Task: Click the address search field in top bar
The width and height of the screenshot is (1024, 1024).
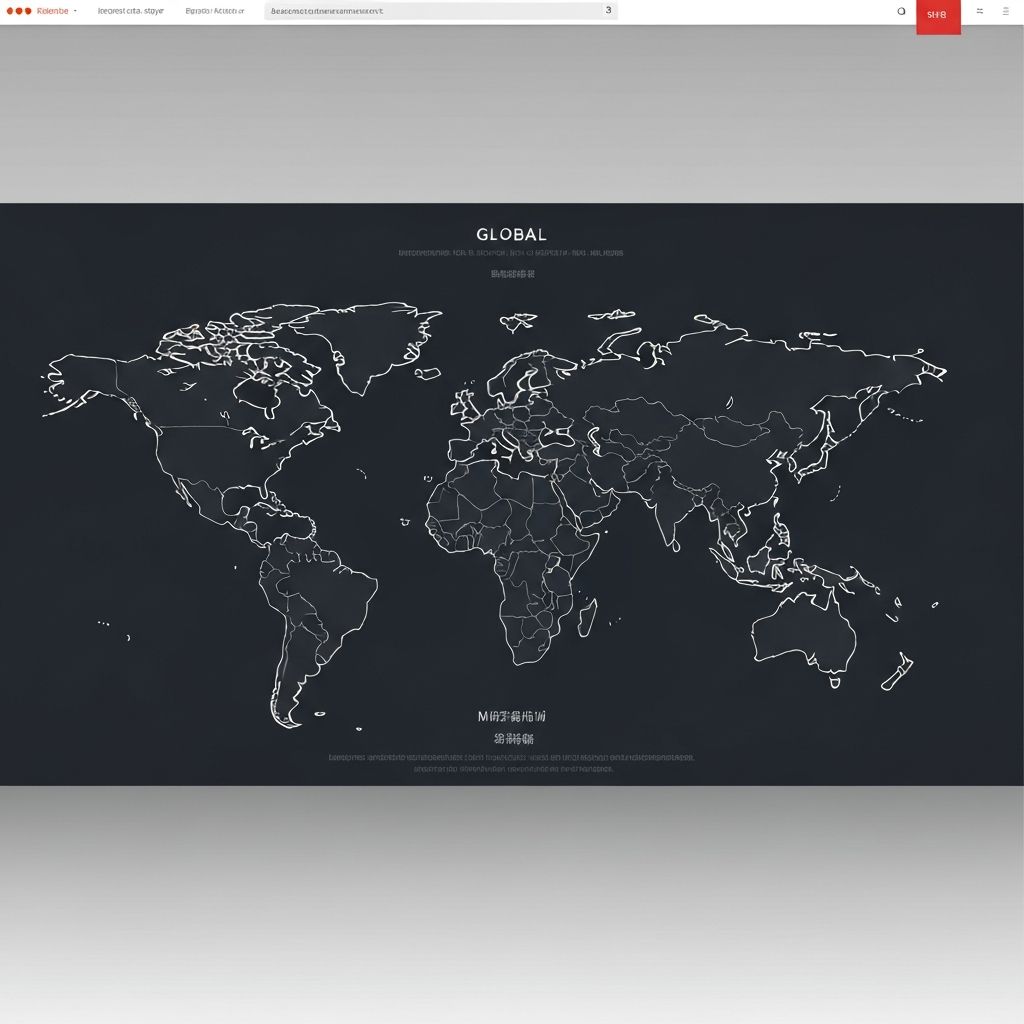Action: (430, 11)
